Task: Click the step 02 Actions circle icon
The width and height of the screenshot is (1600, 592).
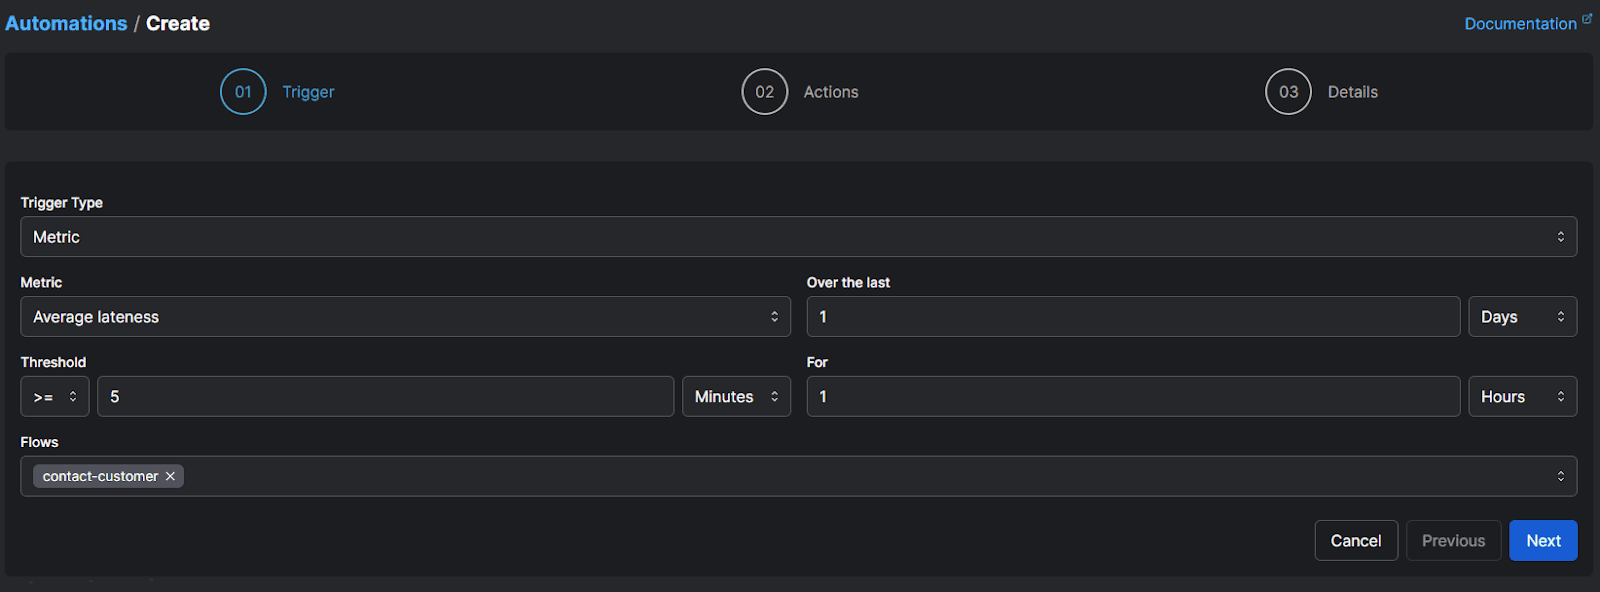Action: coord(765,92)
